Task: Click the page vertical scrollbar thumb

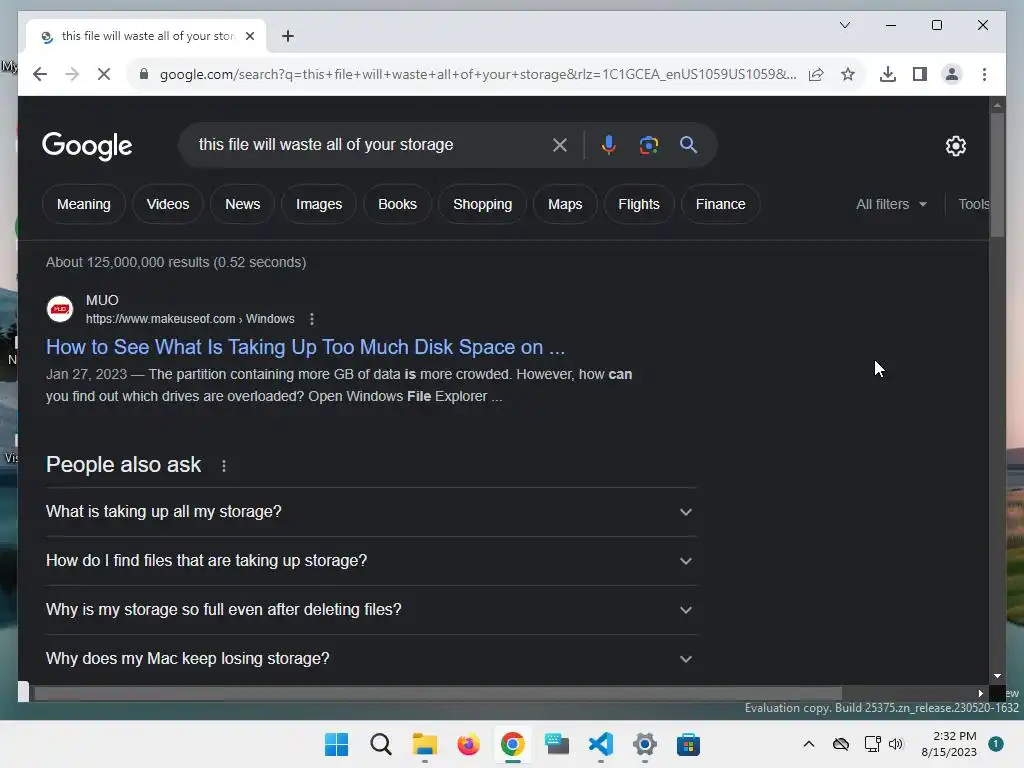Action: point(997,175)
